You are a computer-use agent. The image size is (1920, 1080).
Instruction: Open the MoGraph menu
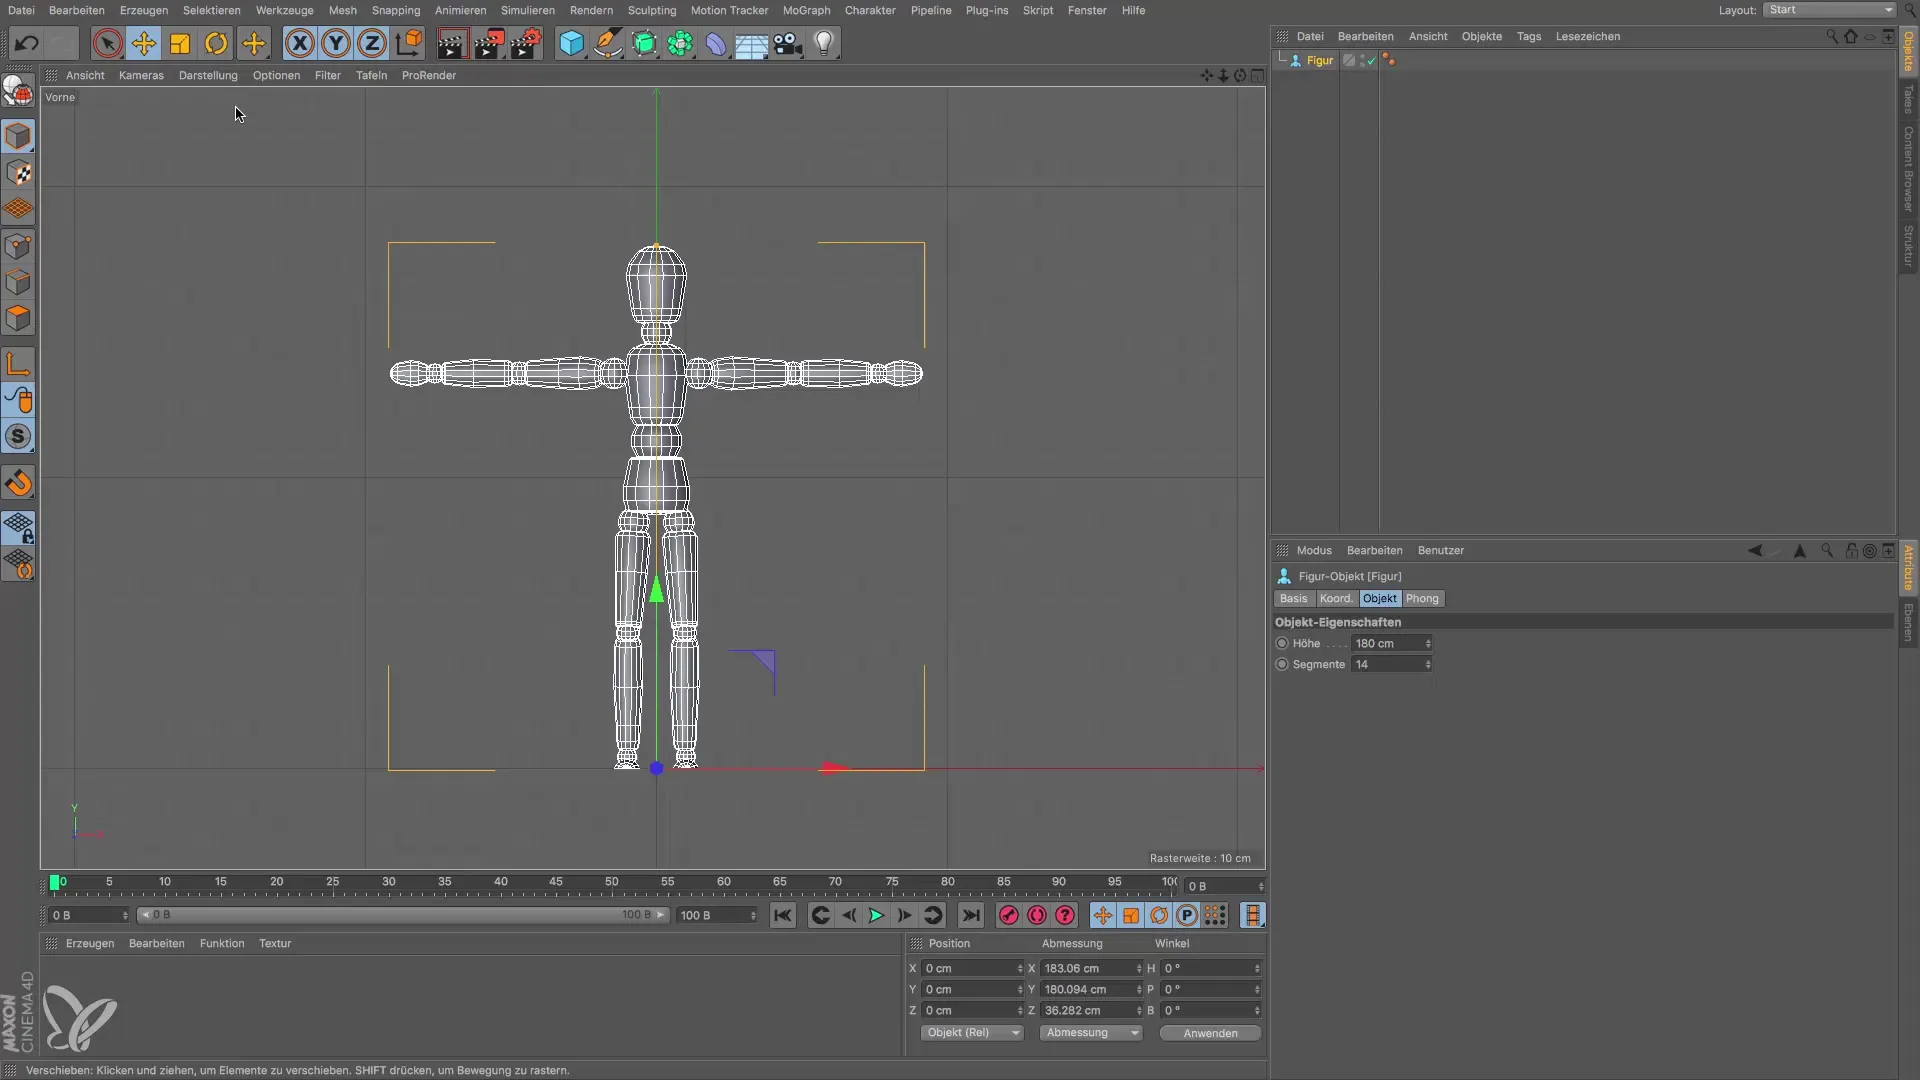[806, 10]
